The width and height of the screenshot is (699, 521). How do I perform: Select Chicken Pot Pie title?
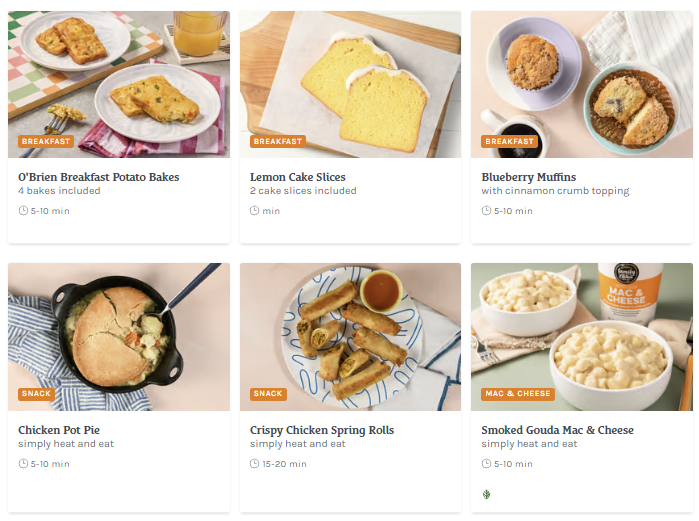pyautogui.click(x=59, y=430)
